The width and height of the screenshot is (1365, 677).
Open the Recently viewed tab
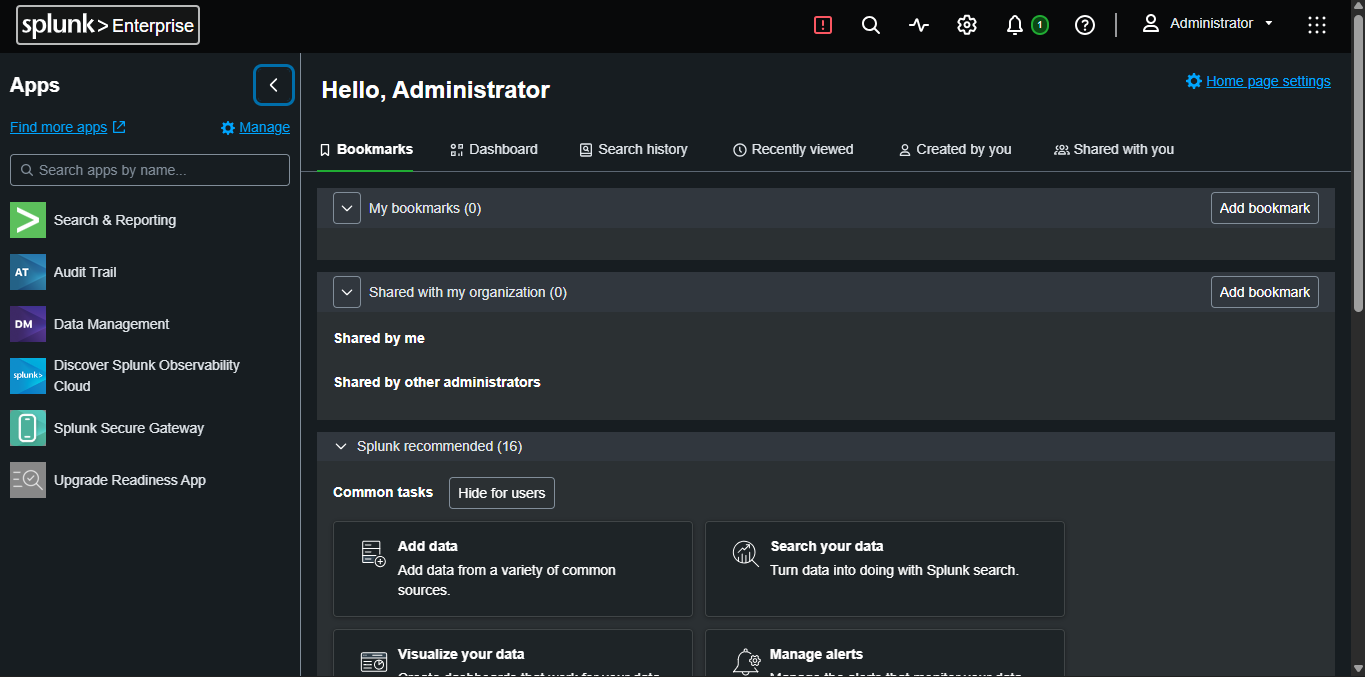pos(793,149)
